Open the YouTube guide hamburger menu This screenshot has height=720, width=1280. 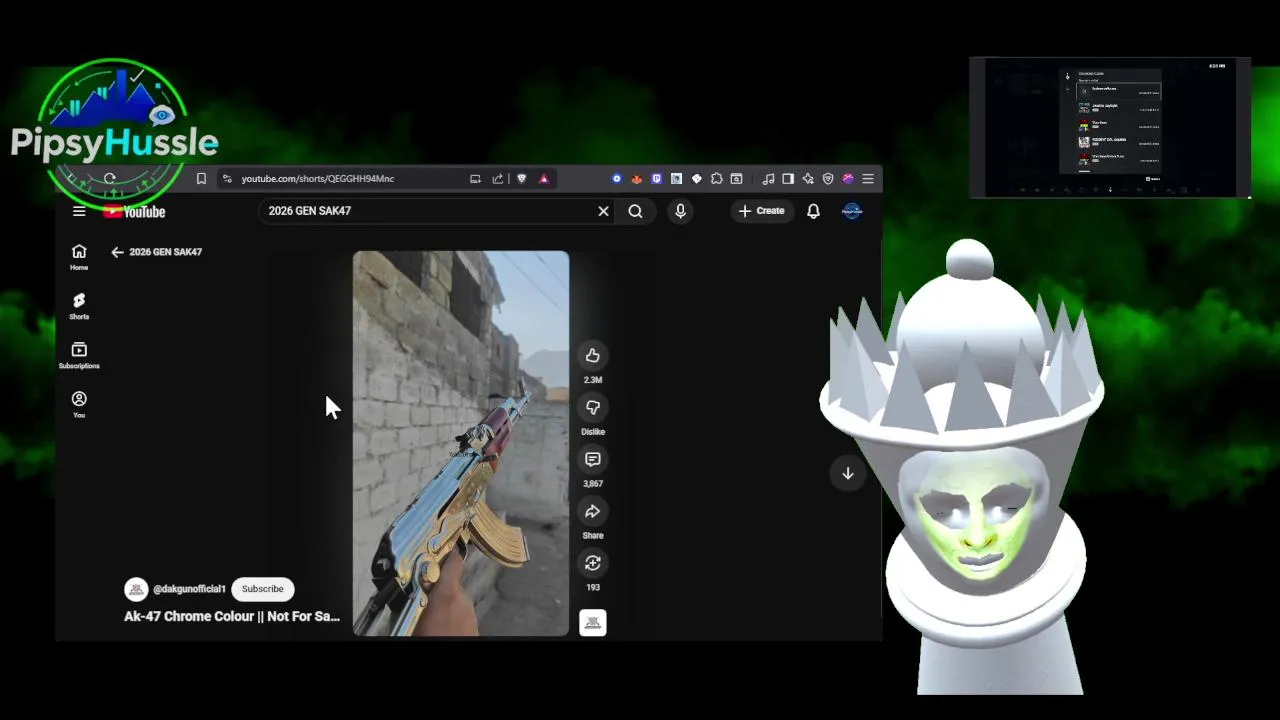79,211
